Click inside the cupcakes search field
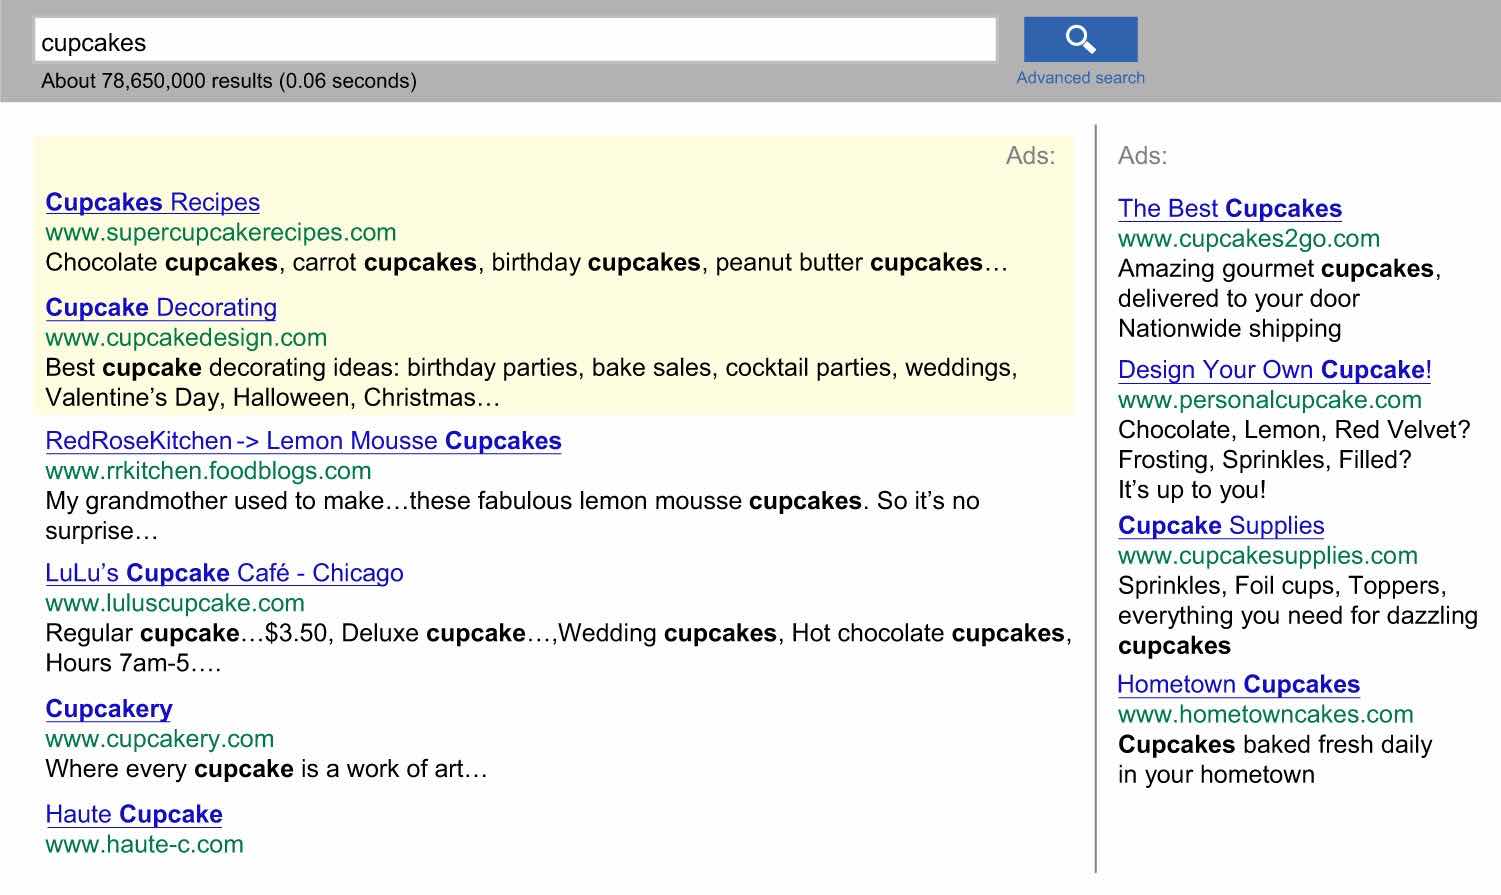This screenshot has width=1501, height=895. [x=515, y=42]
